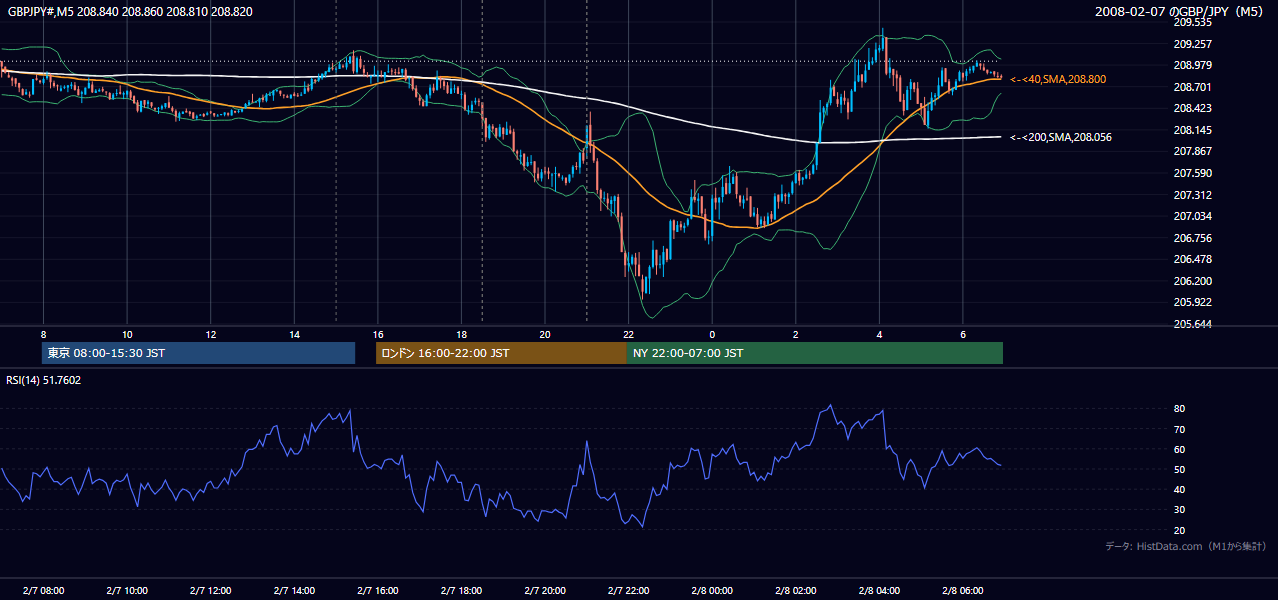Select the ロンドン 16:00-22:00 JST session bar

(501, 353)
